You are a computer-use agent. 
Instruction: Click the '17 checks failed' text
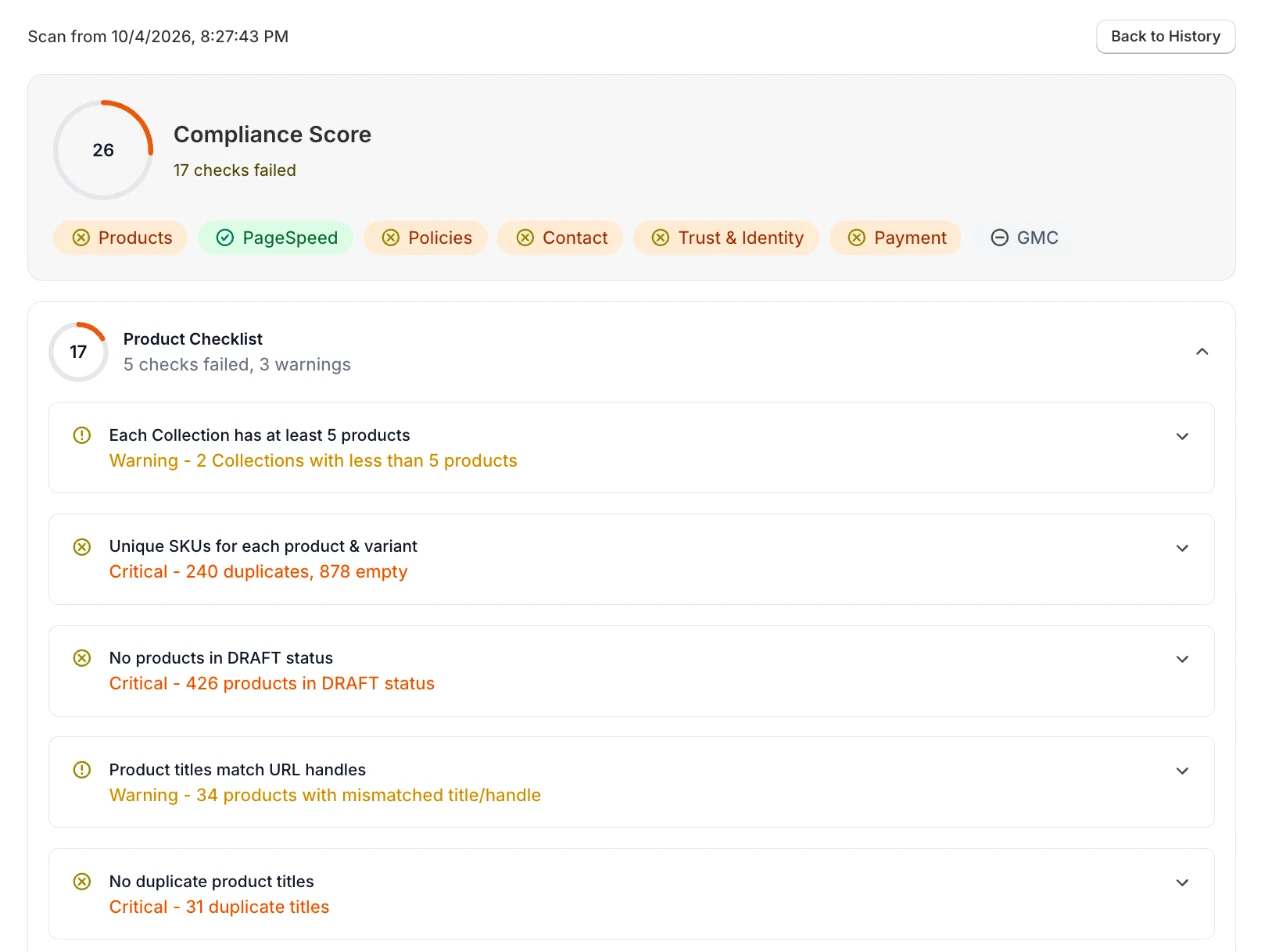[235, 170]
